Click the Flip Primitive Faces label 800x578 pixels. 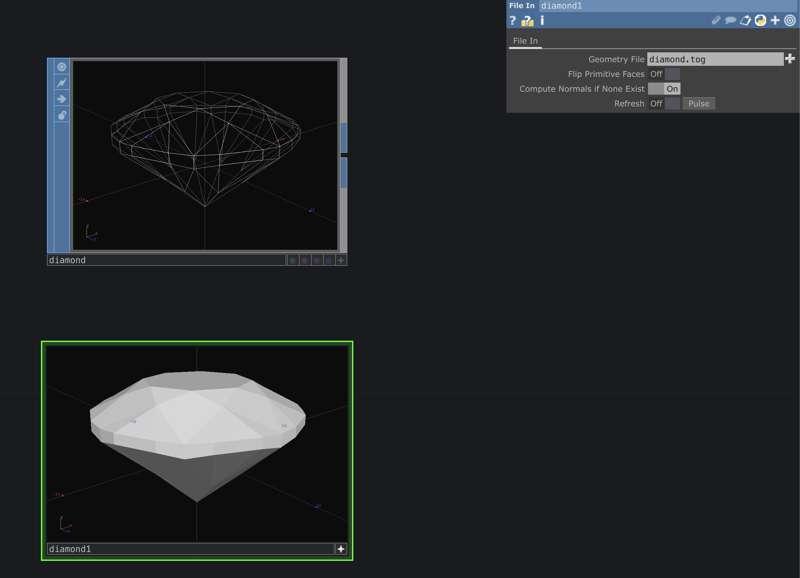pos(606,74)
